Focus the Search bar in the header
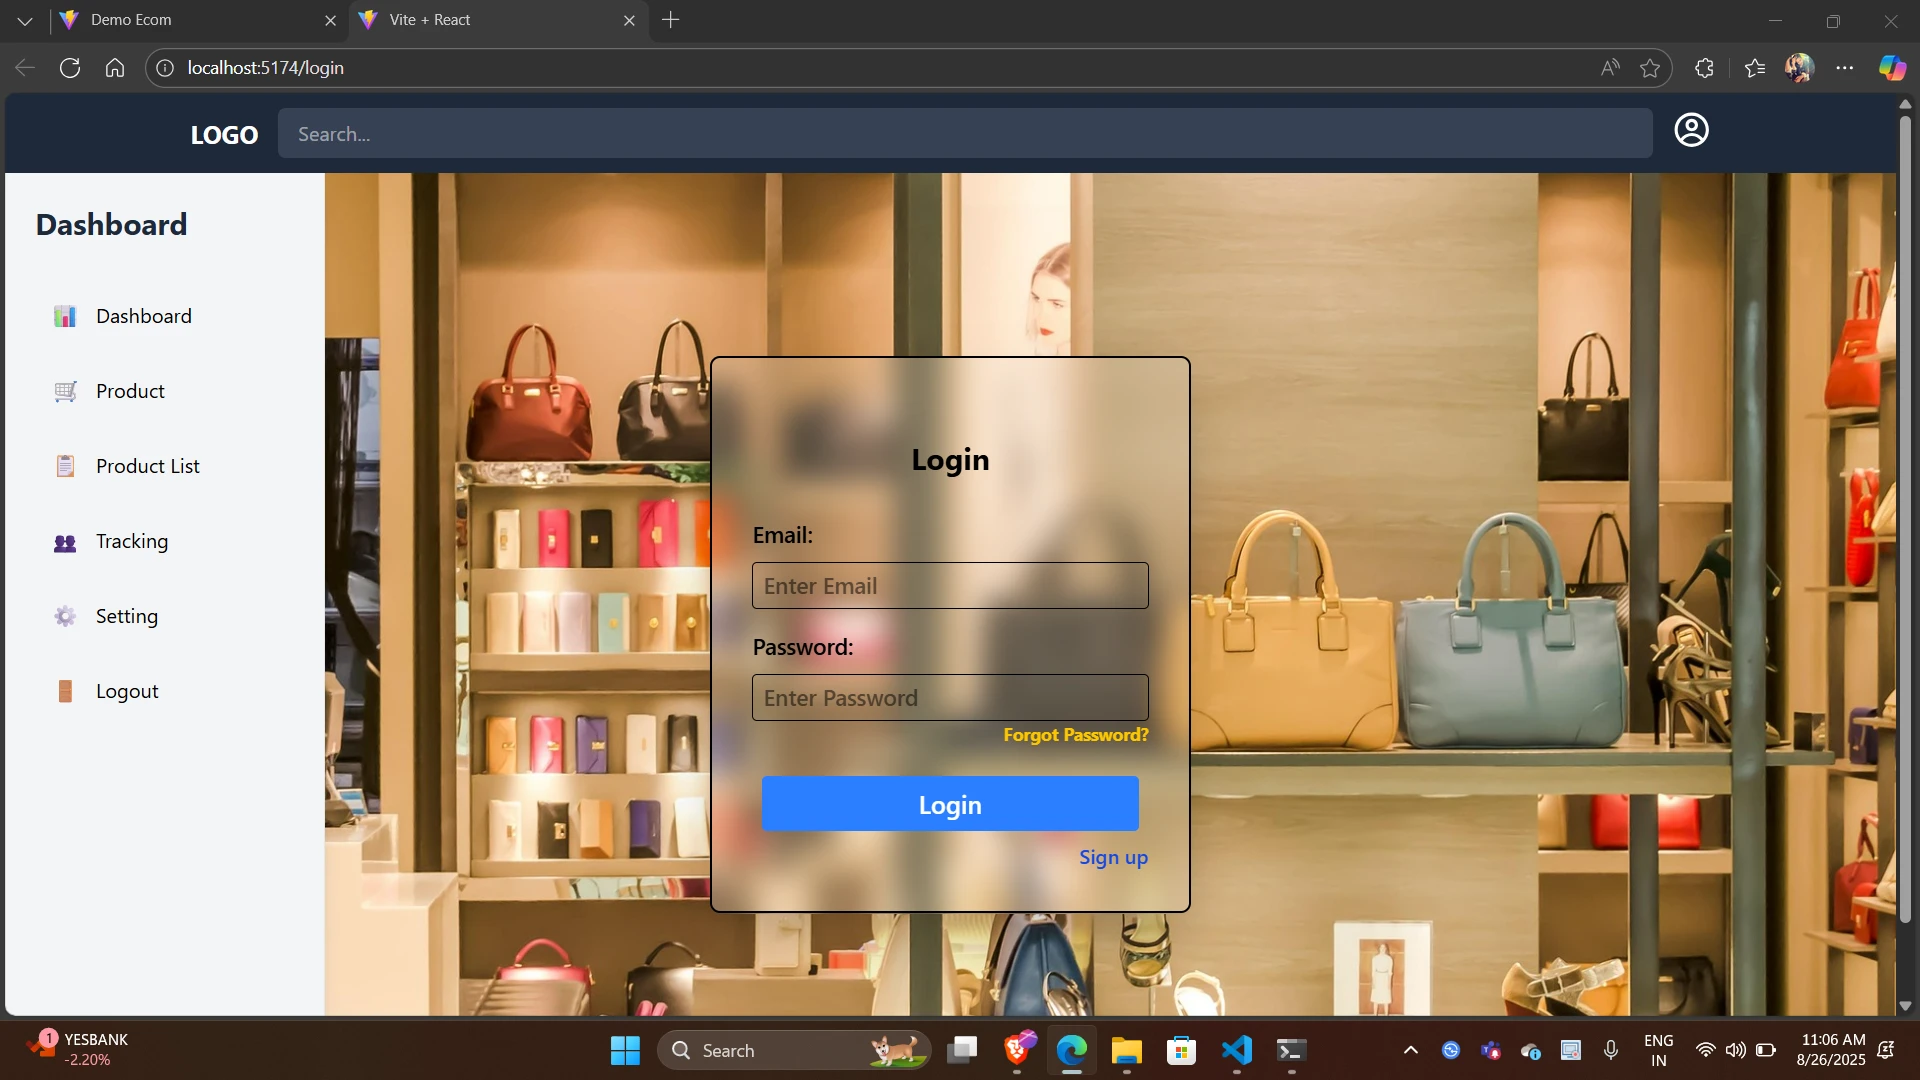This screenshot has height=1080, width=1920. [x=965, y=133]
